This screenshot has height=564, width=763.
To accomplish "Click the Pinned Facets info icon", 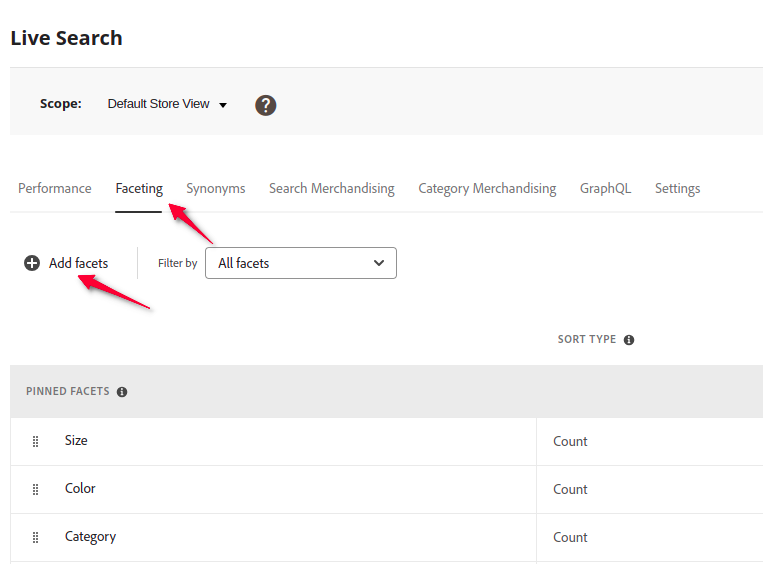I will (122, 392).
